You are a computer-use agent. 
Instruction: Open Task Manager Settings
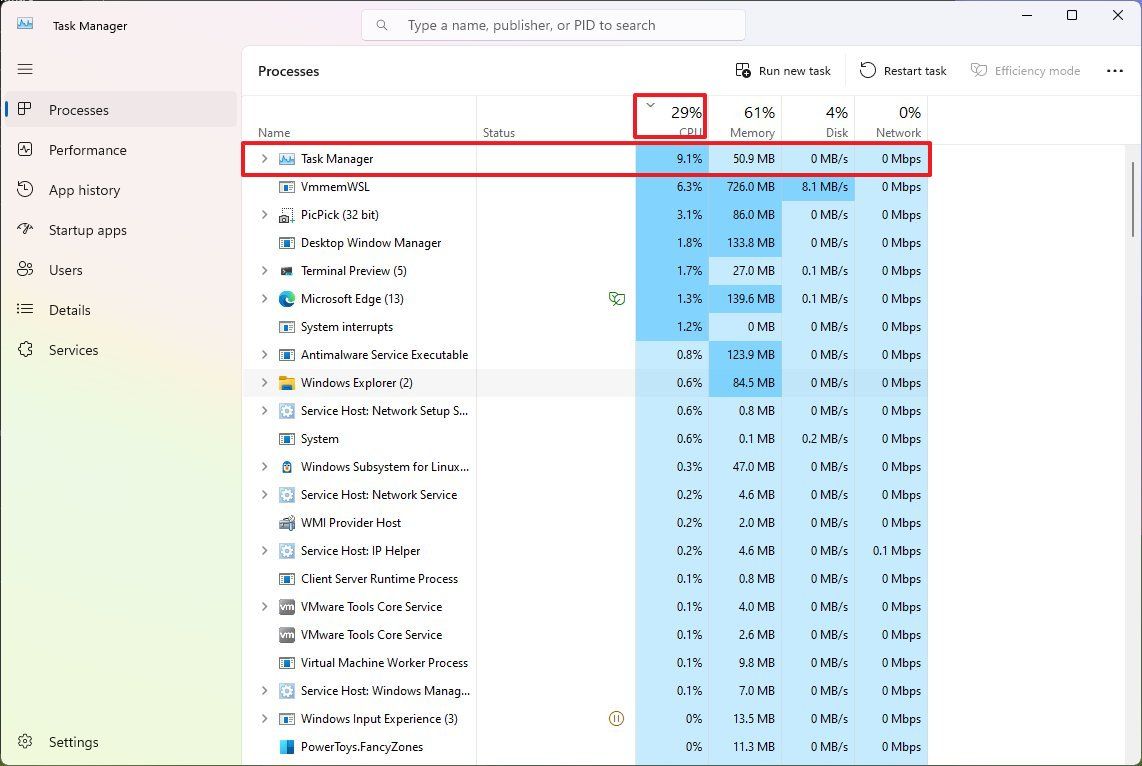tap(73, 742)
